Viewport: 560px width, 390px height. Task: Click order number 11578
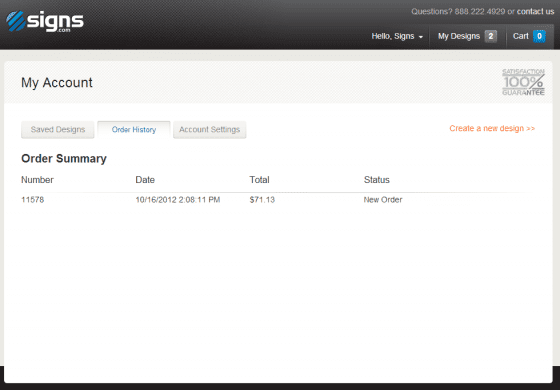pyautogui.click(x=32, y=200)
